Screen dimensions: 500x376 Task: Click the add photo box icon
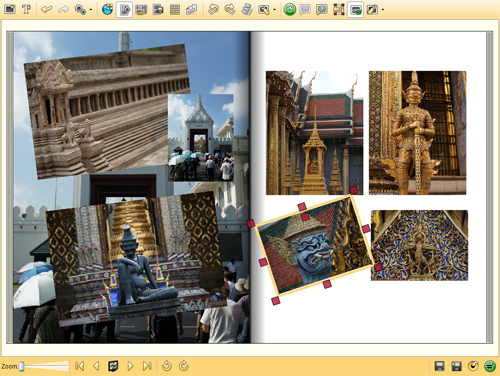coord(10,9)
